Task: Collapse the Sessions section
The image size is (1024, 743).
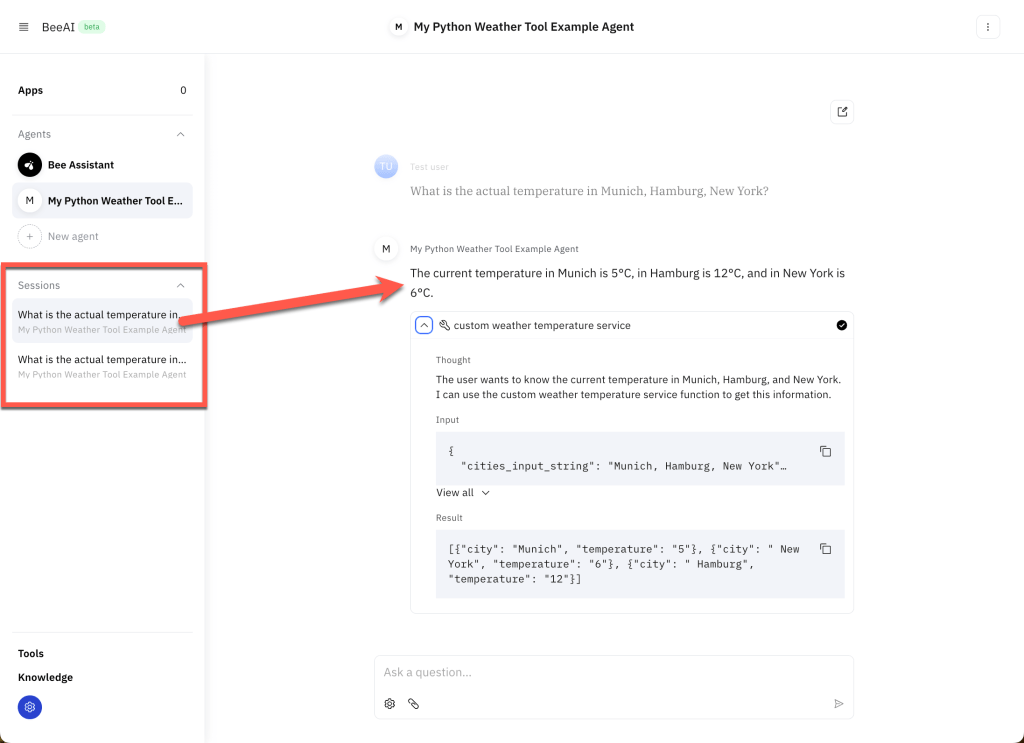Action: click(x=180, y=285)
